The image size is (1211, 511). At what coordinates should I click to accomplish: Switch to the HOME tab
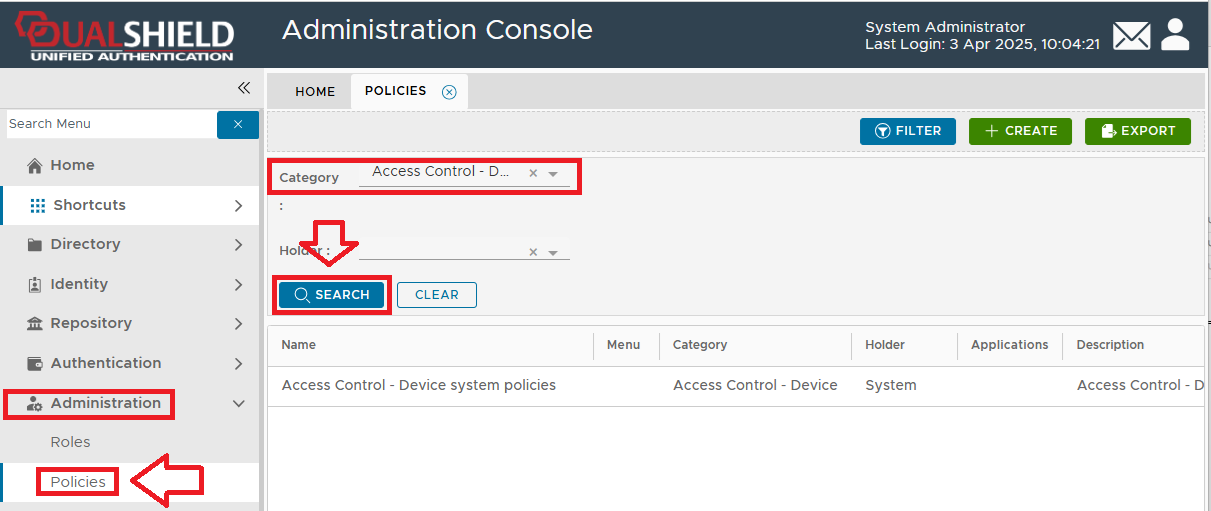315,91
